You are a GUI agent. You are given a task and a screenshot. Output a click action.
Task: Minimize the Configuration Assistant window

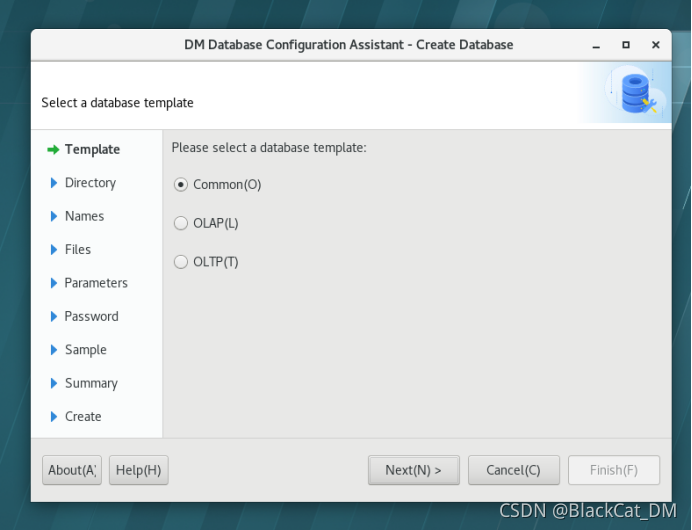point(596,45)
